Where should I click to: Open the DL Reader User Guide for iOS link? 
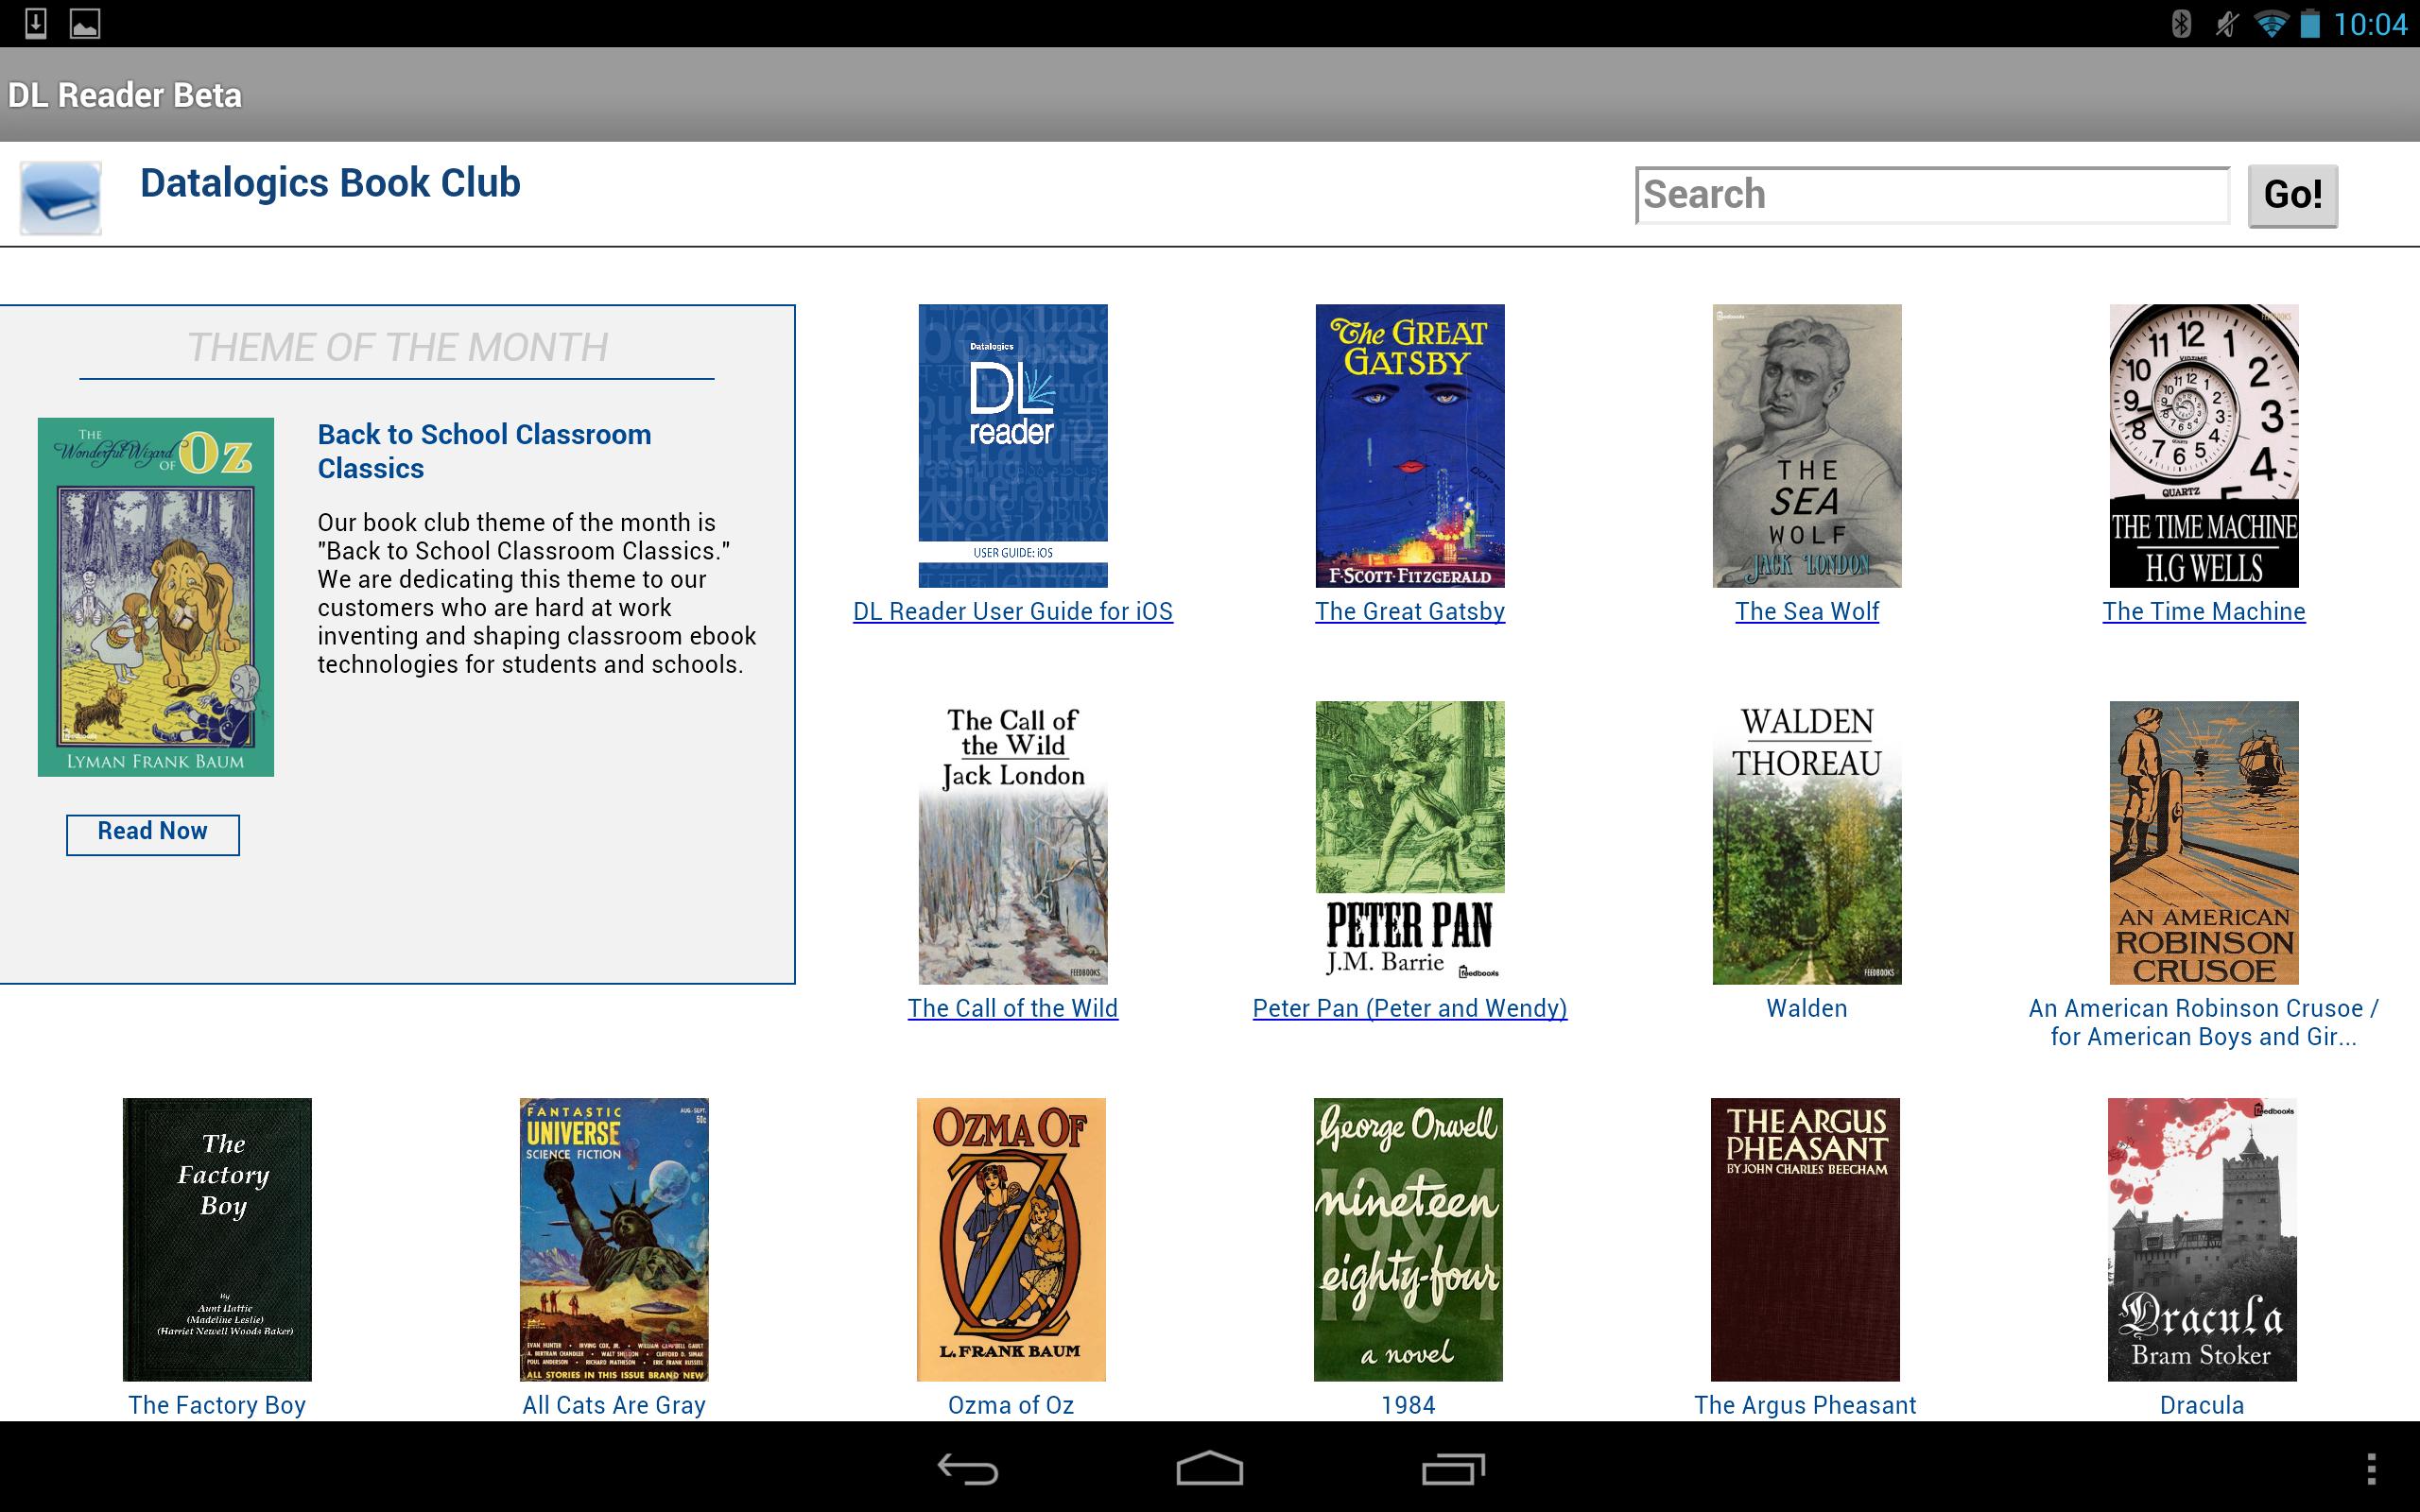[x=1013, y=611]
